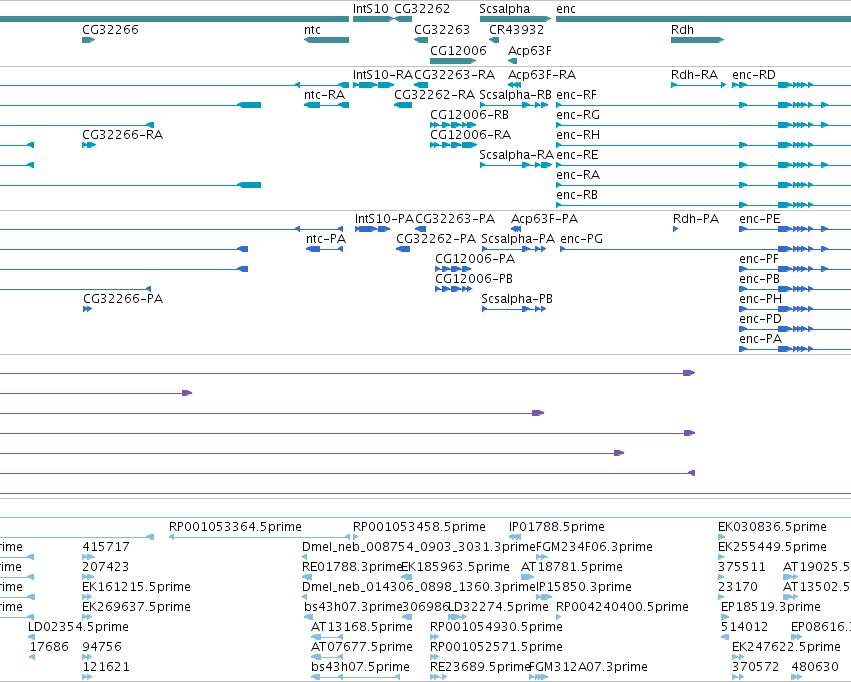
Task: Click the CR43932 gene label
Action: 516,30
